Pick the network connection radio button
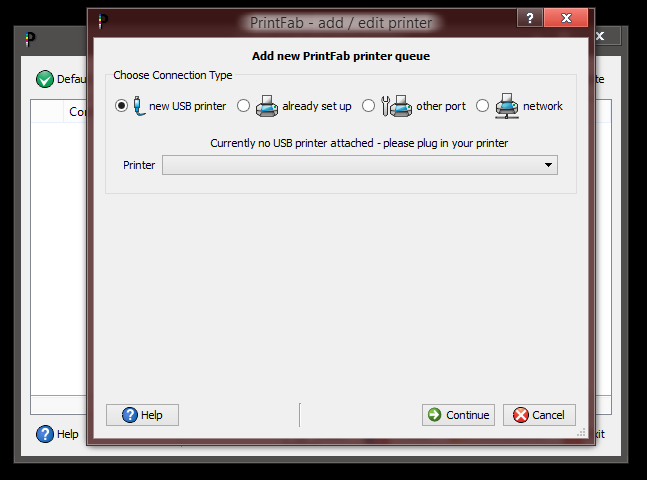This screenshot has width=647, height=480. click(x=482, y=106)
